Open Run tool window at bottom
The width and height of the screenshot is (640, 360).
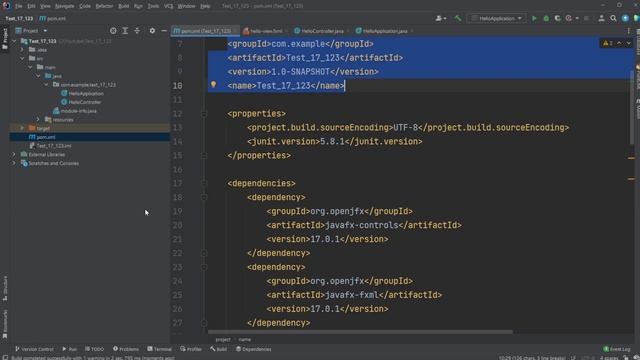click(x=69, y=349)
